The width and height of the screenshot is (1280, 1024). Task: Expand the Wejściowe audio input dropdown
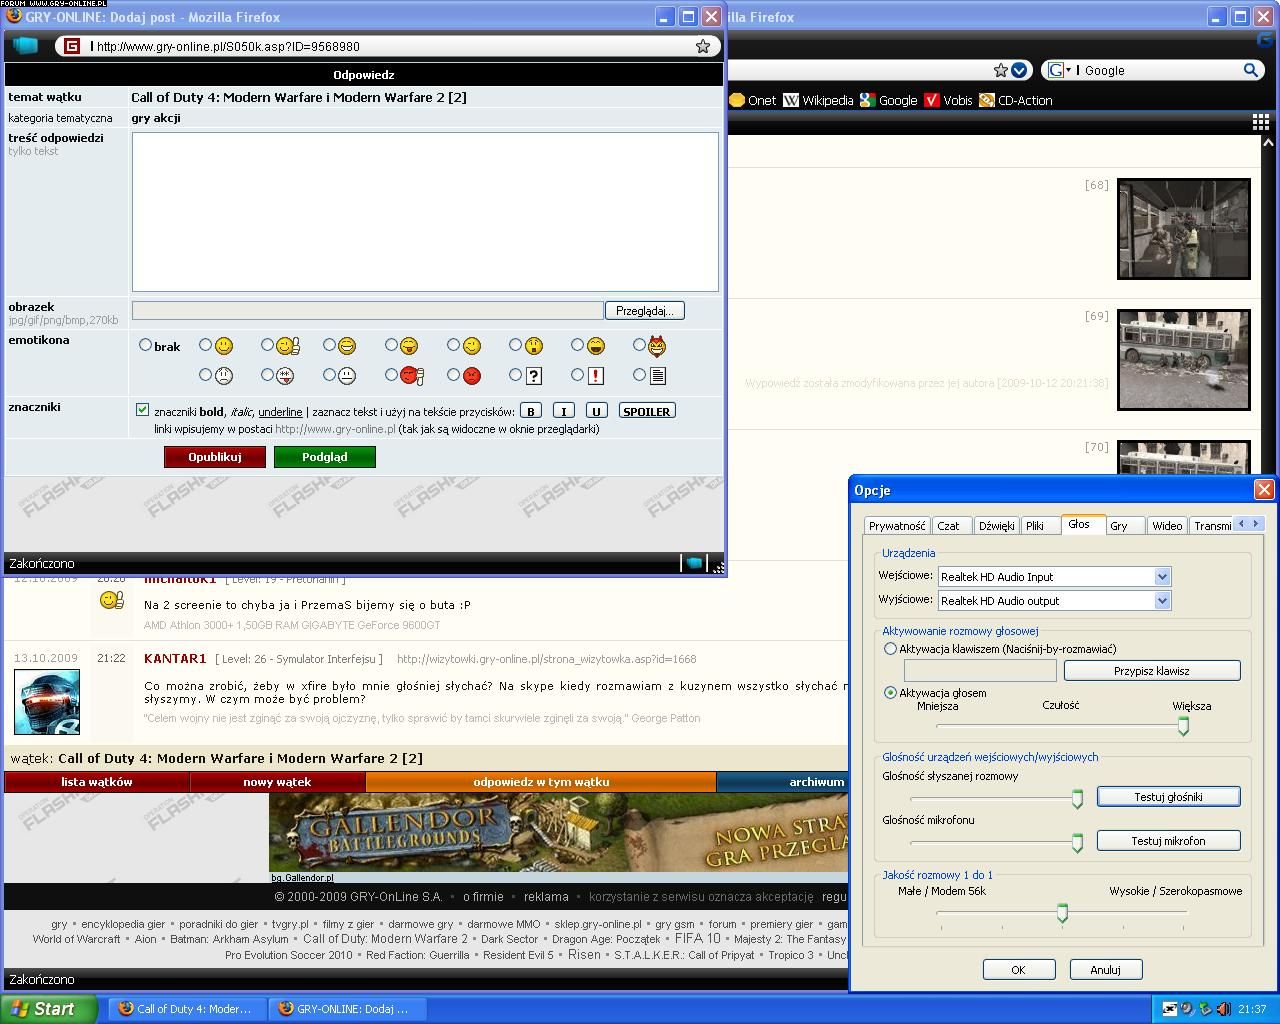[1162, 577]
